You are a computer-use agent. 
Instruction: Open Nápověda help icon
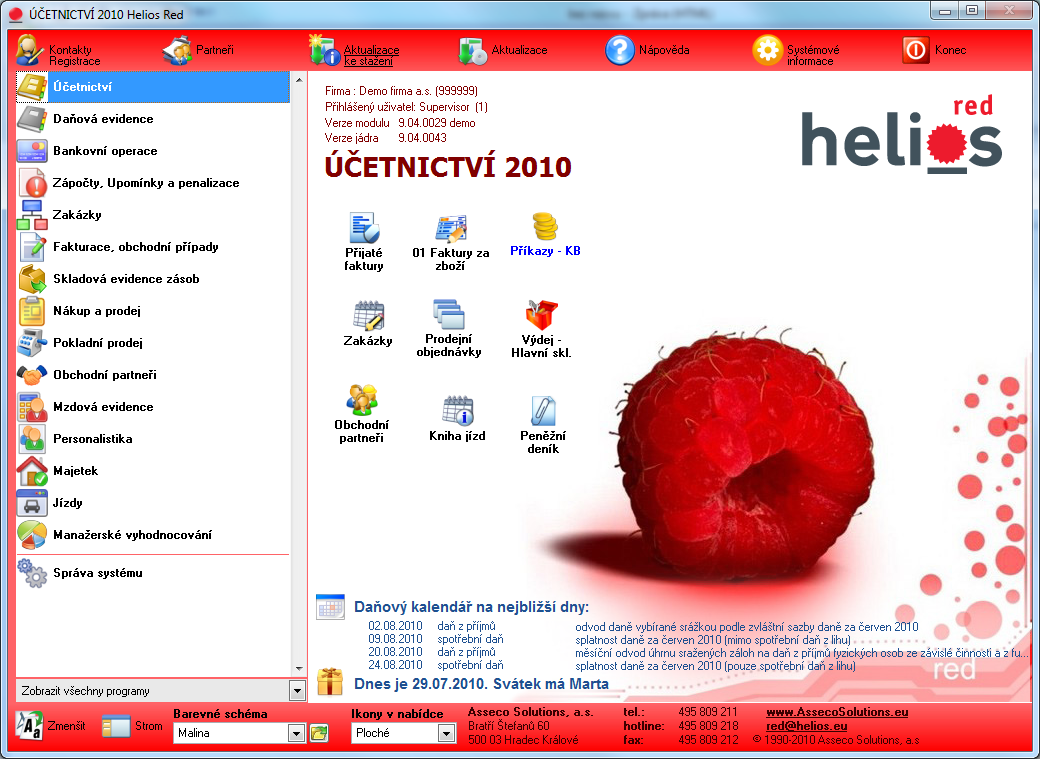620,50
